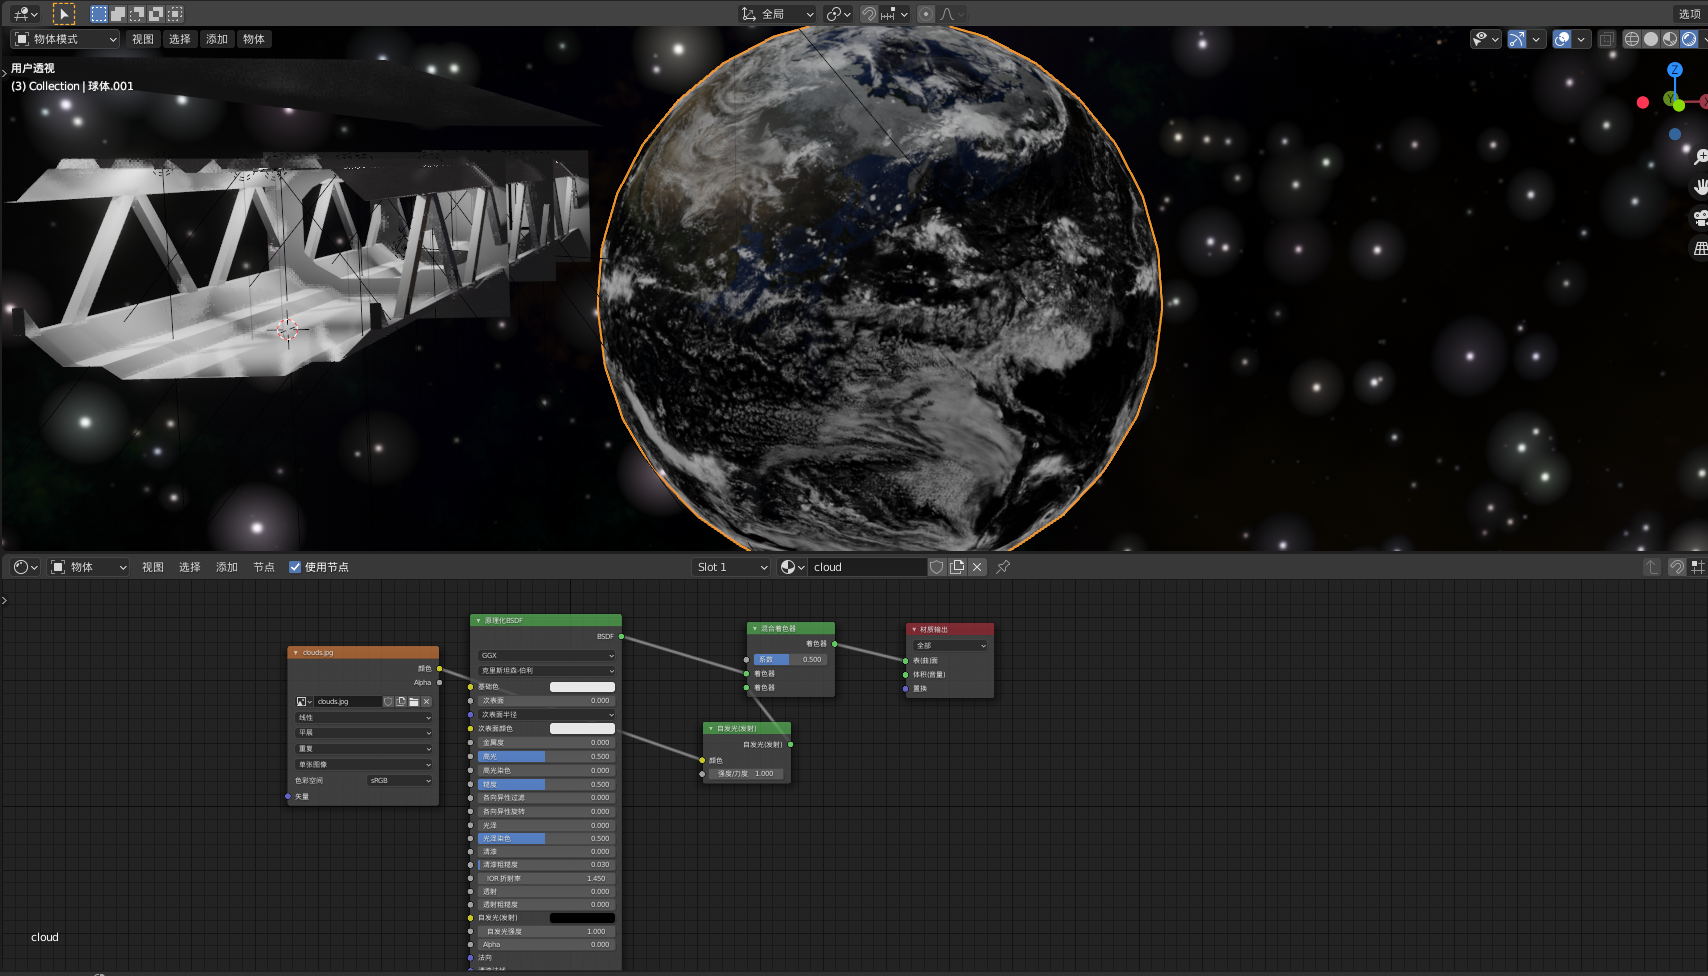This screenshot has width=1708, height=976.
Task: Open the 物体模式 mode dropdown
Action: click(66, 39)
